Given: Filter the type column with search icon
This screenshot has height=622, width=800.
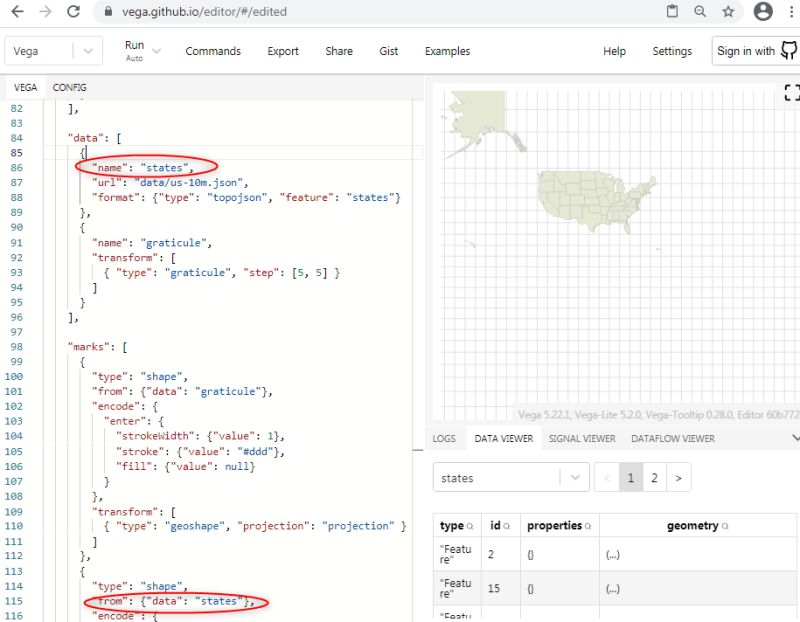Looking at the screenshot, I should tap(470, 526).
